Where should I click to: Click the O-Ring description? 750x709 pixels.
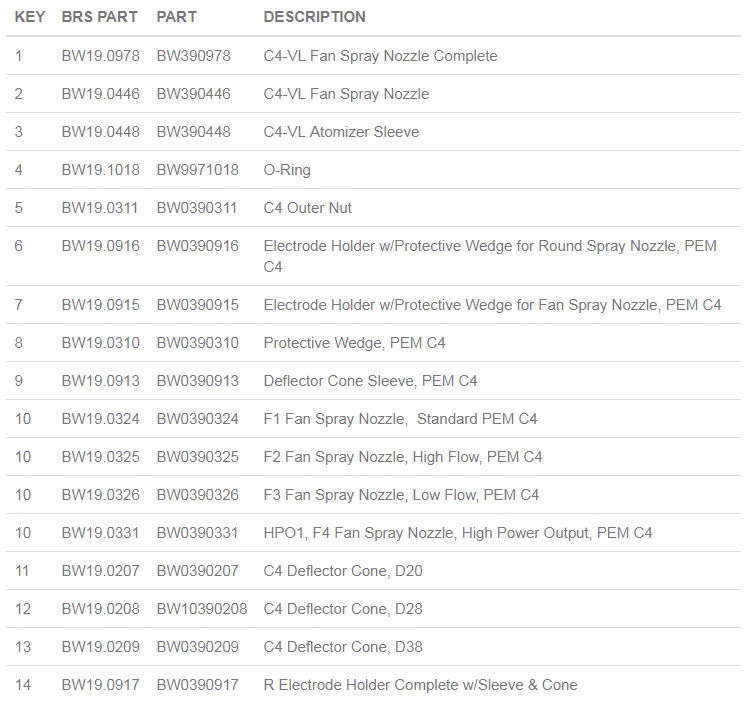point(287,170)
